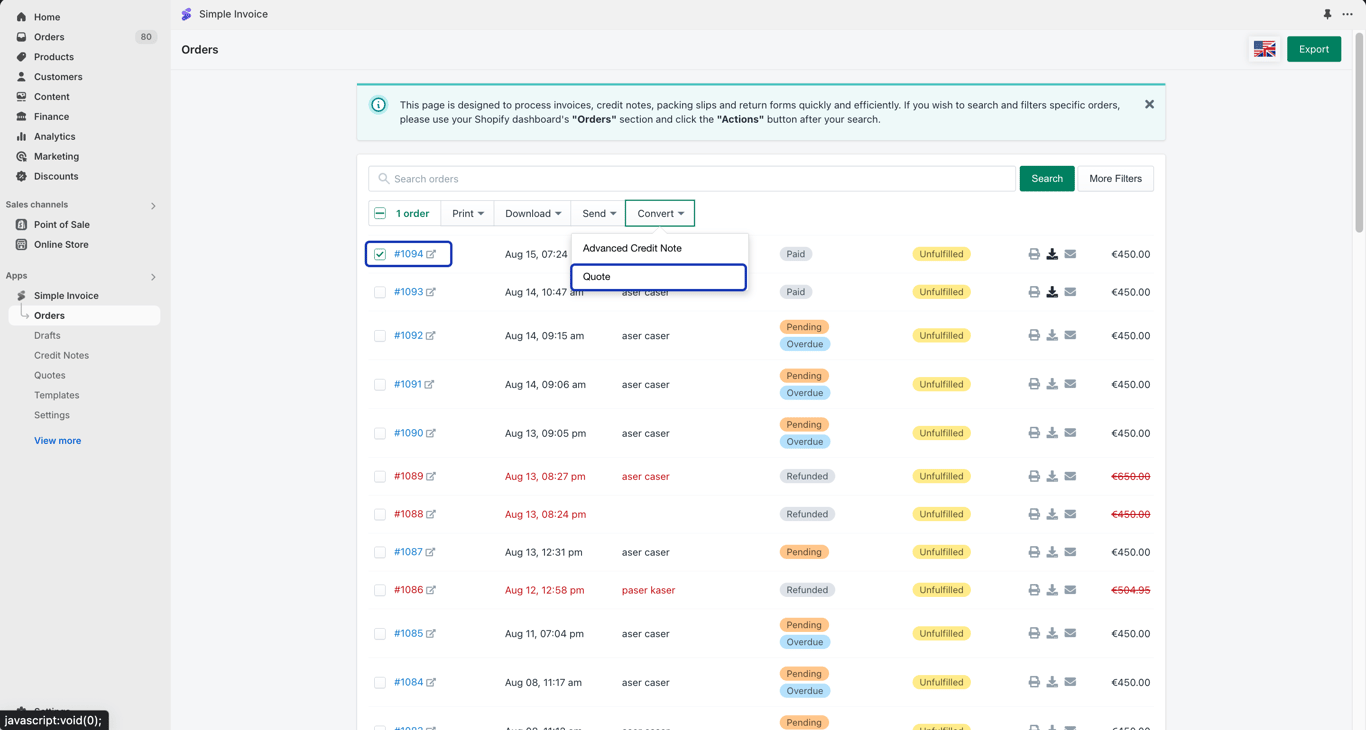1366x730 pixels.
Task: Focus the Search orders field
Action: pyautogui.click(x=692, y=179)
